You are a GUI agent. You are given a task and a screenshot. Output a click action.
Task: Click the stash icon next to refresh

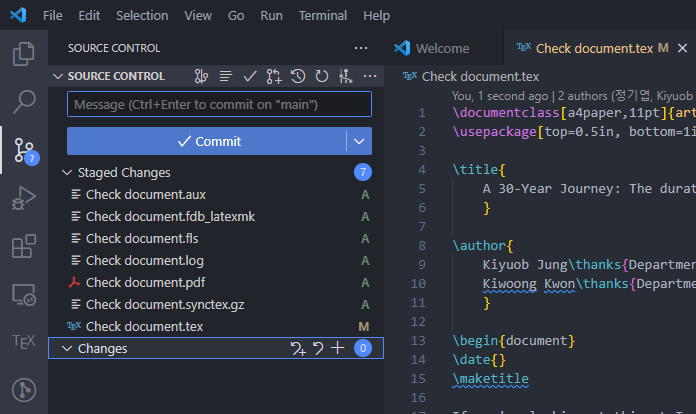coord(345,76)
